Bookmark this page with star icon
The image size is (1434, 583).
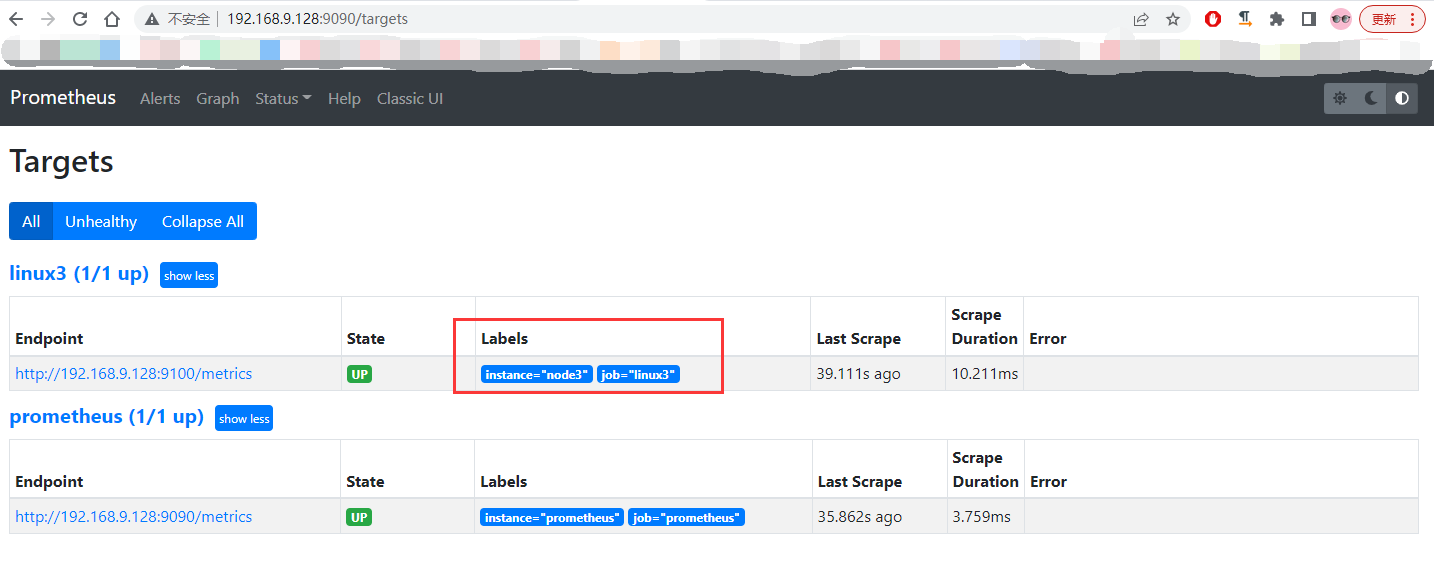1173,19
